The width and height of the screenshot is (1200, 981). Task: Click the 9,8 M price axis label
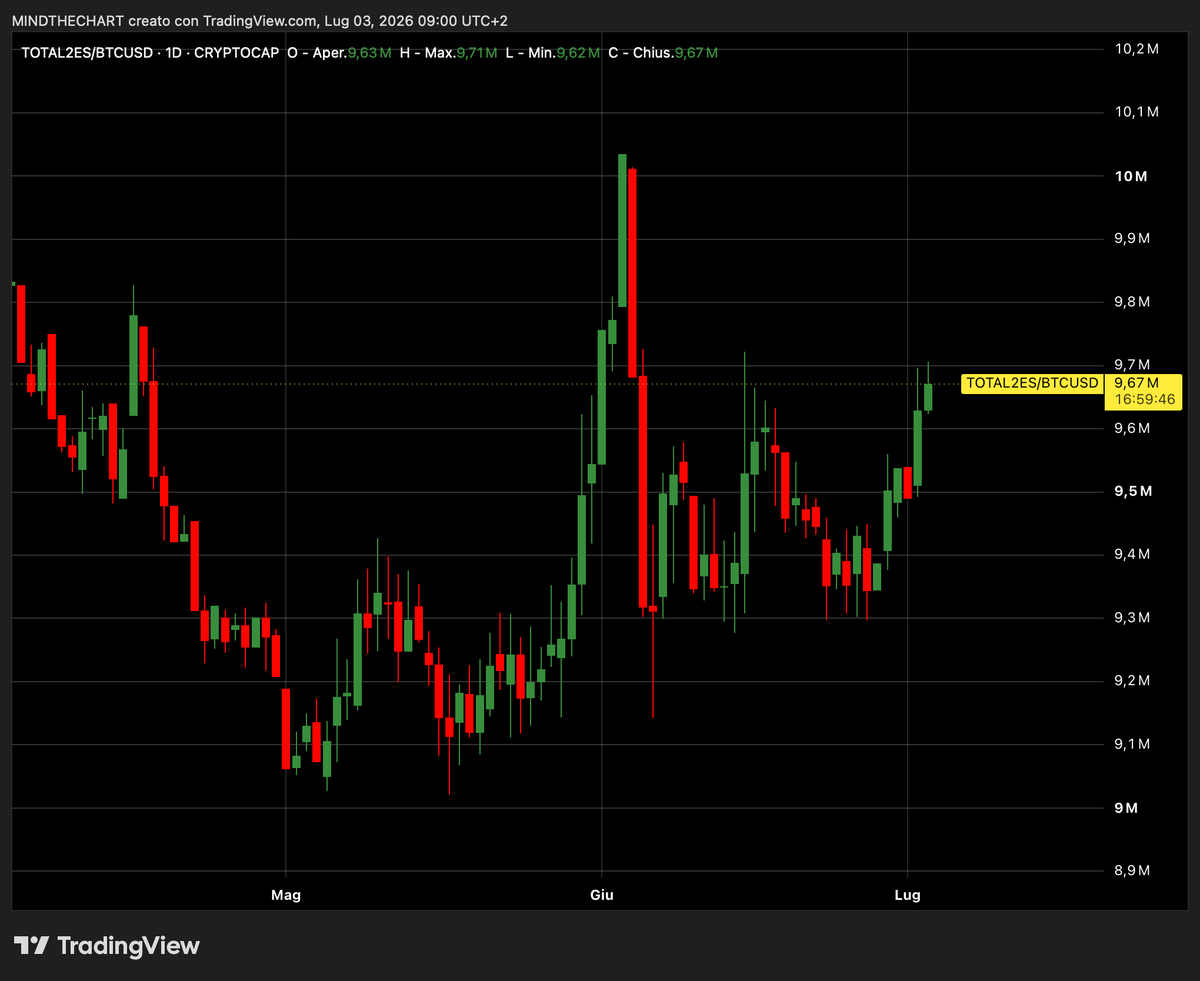(x=1132, y=302)
